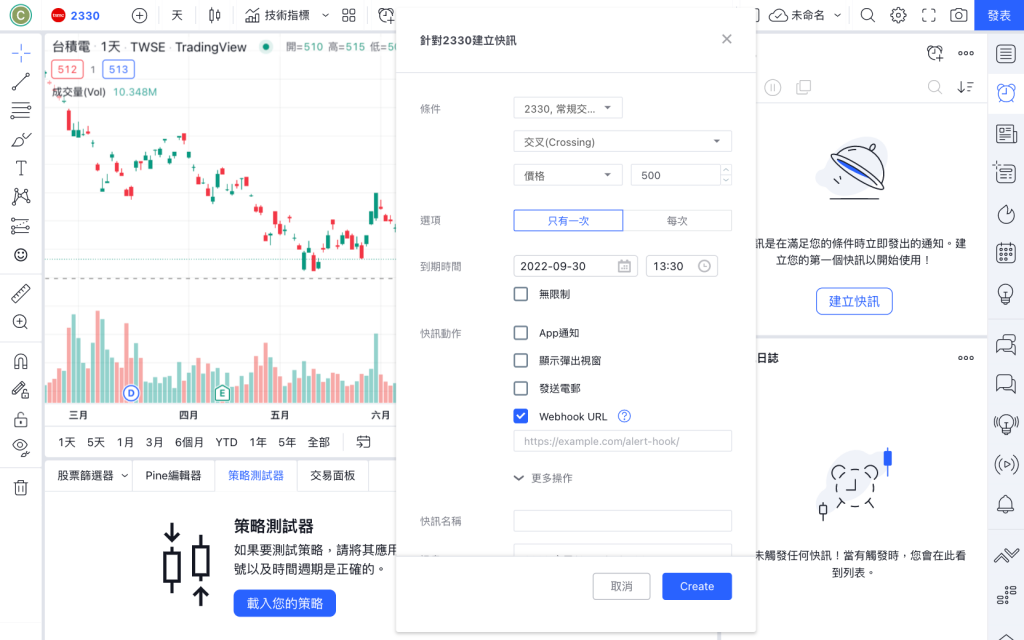The image size is (1024, 640).
Task: Click the magnet mode icon
Action: [21, 362]
